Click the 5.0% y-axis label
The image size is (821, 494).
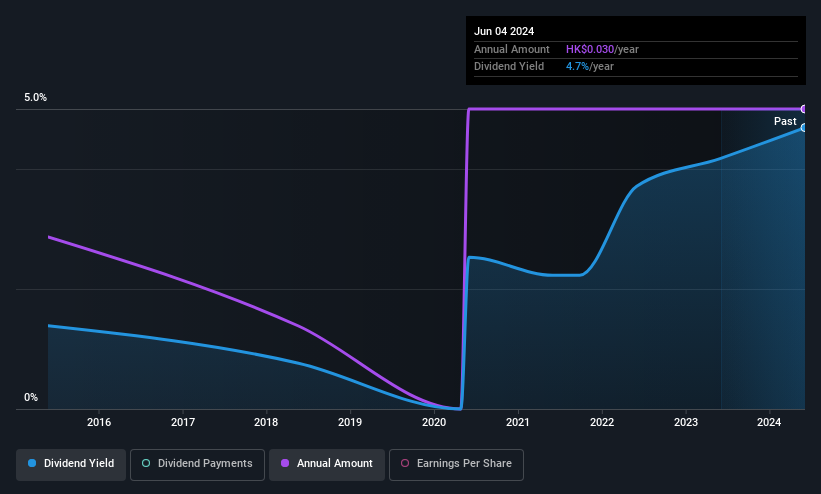click(36, 97)
